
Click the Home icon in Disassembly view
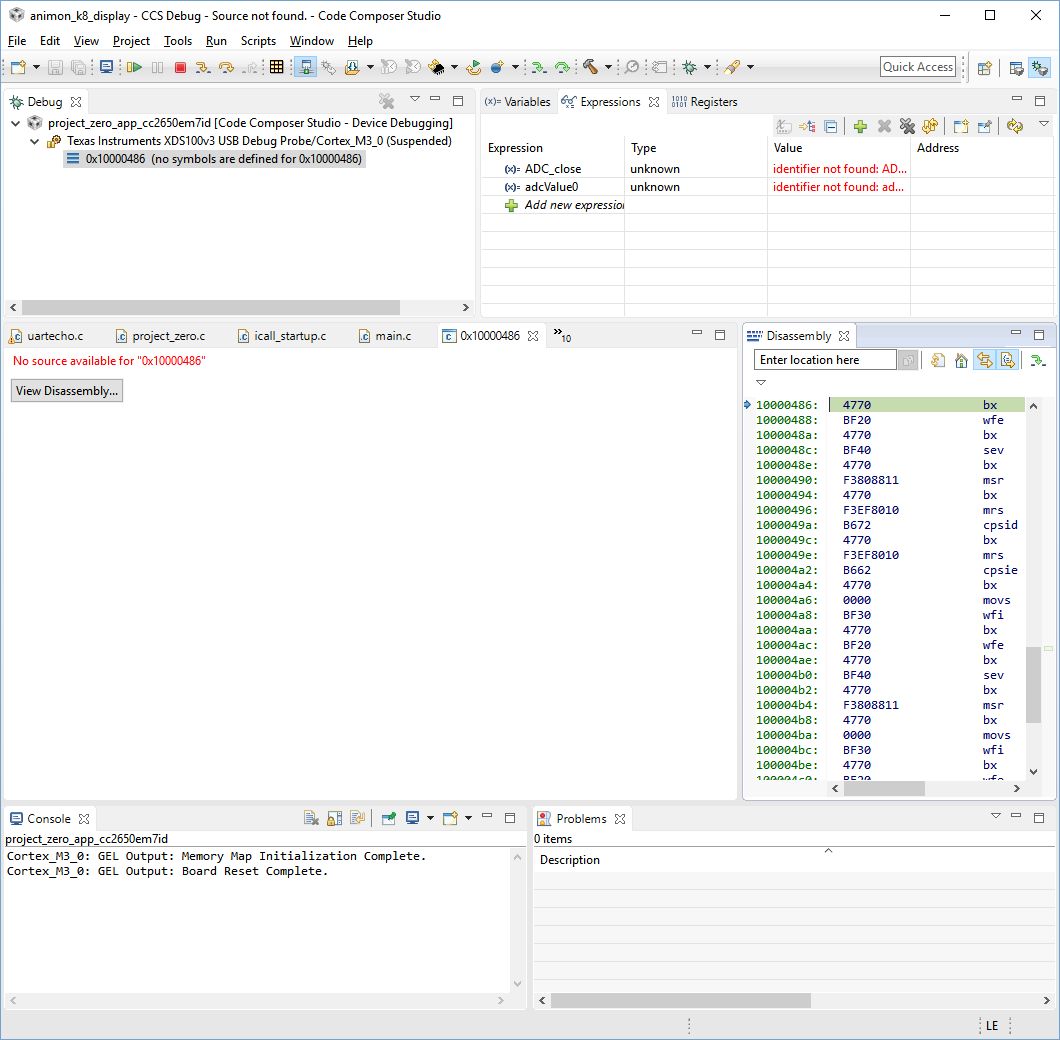961,360
